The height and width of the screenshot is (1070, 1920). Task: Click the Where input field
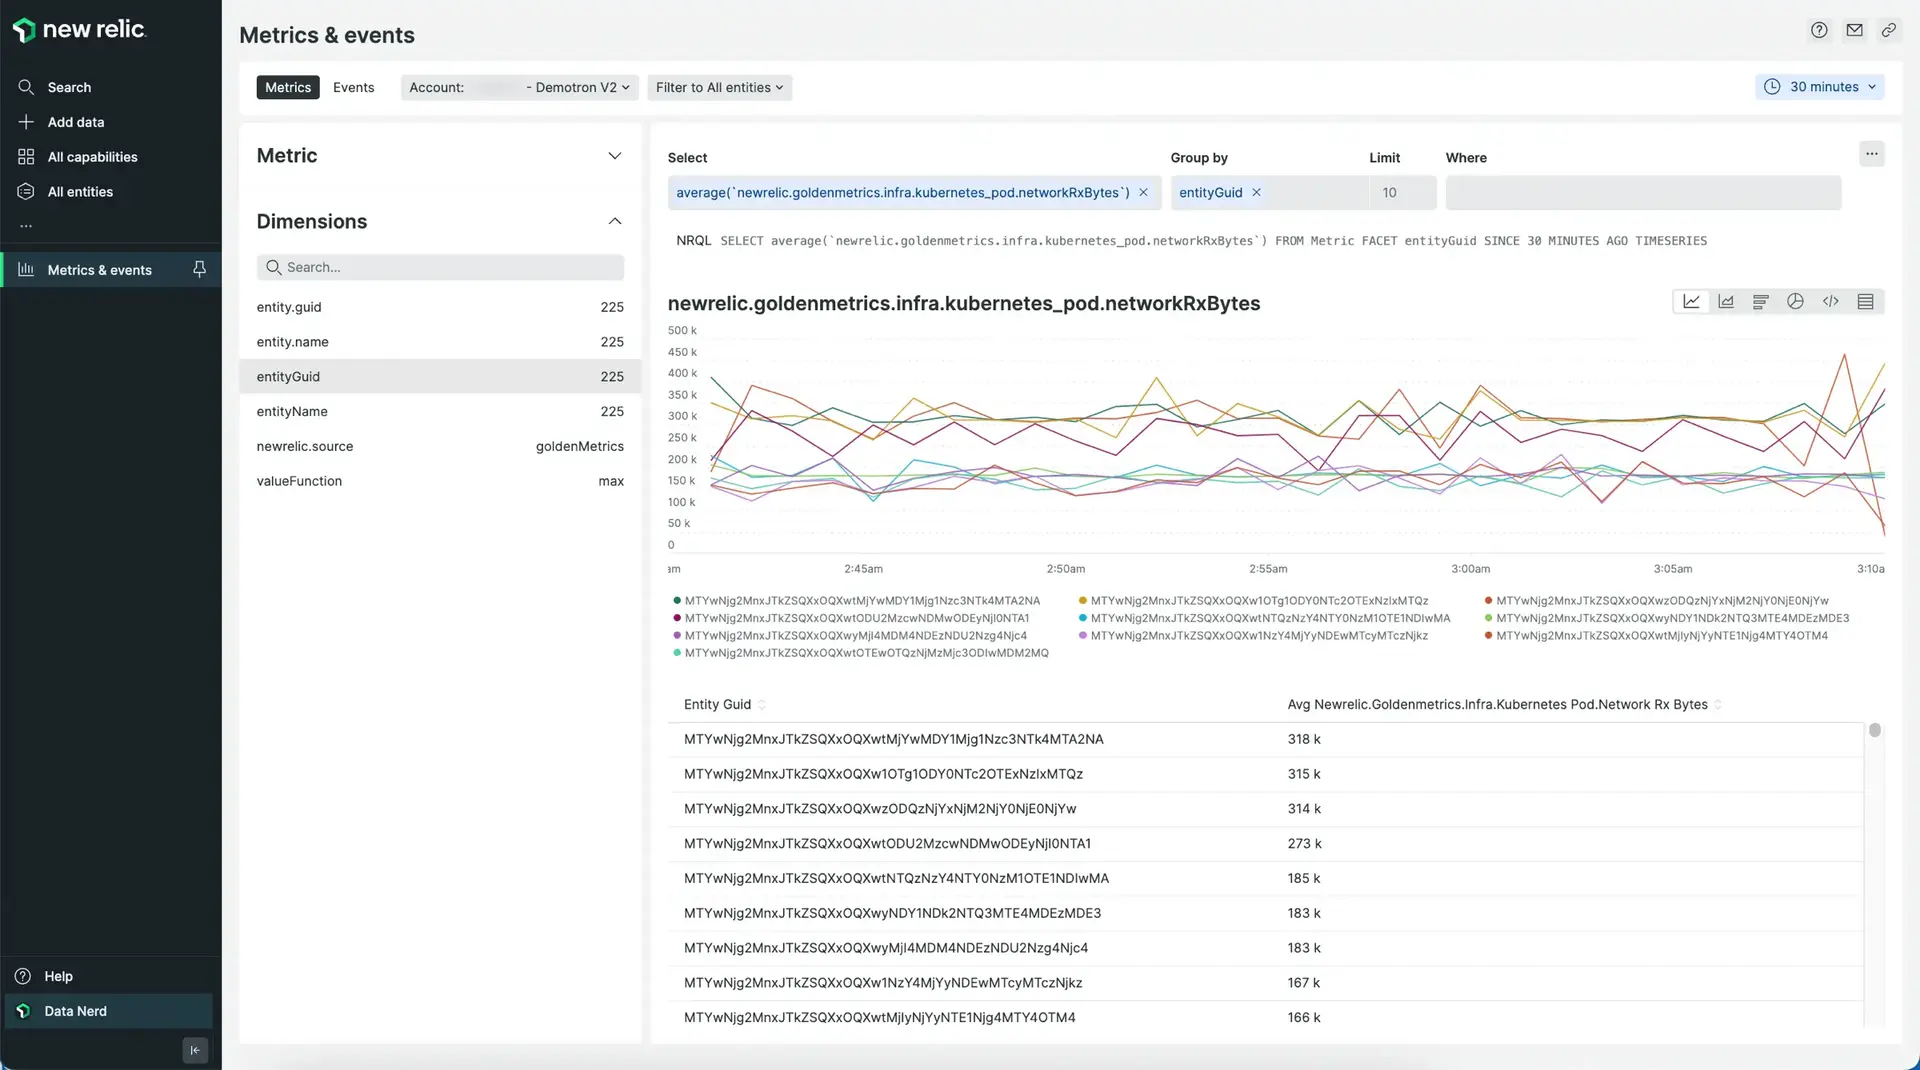(x=1643, y=193)
